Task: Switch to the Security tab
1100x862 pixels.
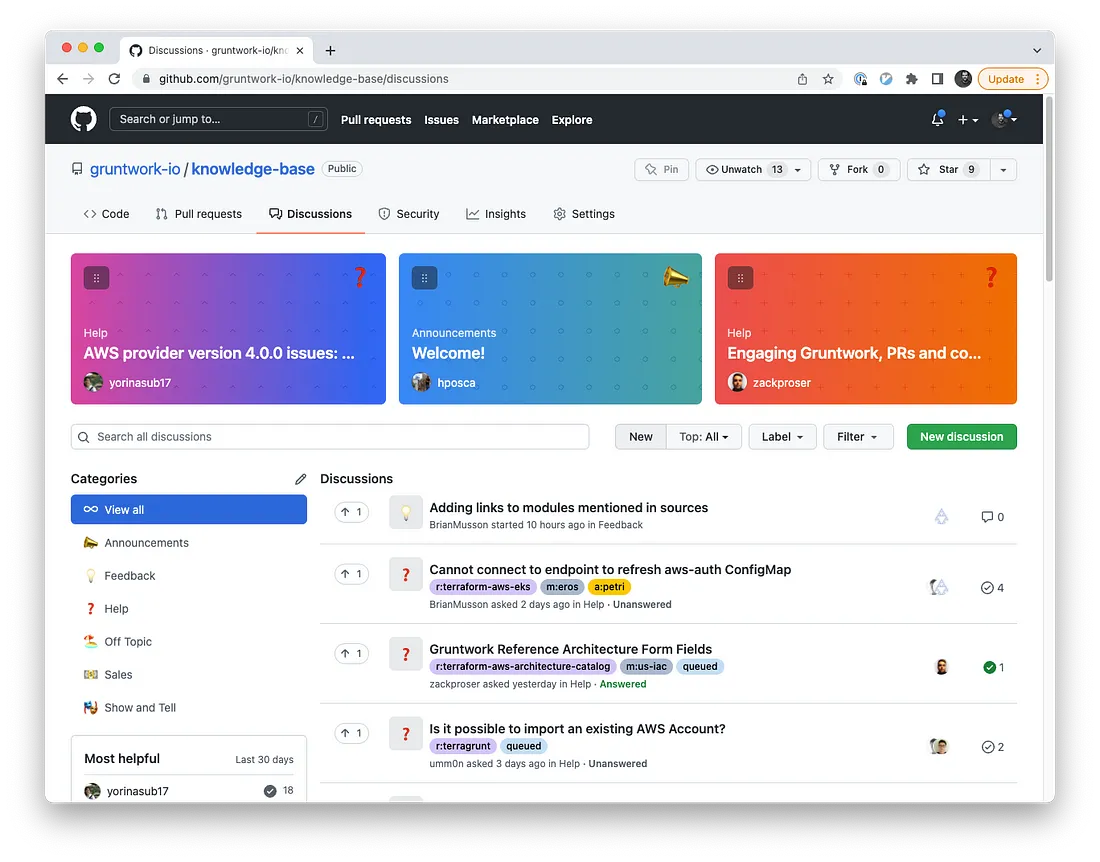Action: coord(408,214)
